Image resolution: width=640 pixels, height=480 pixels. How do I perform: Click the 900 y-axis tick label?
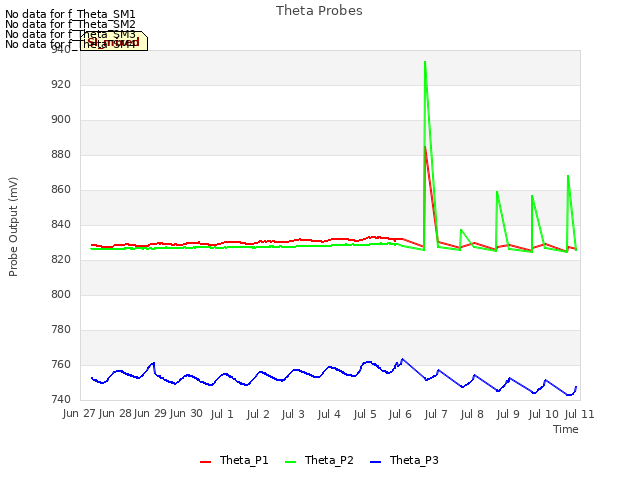61,120
